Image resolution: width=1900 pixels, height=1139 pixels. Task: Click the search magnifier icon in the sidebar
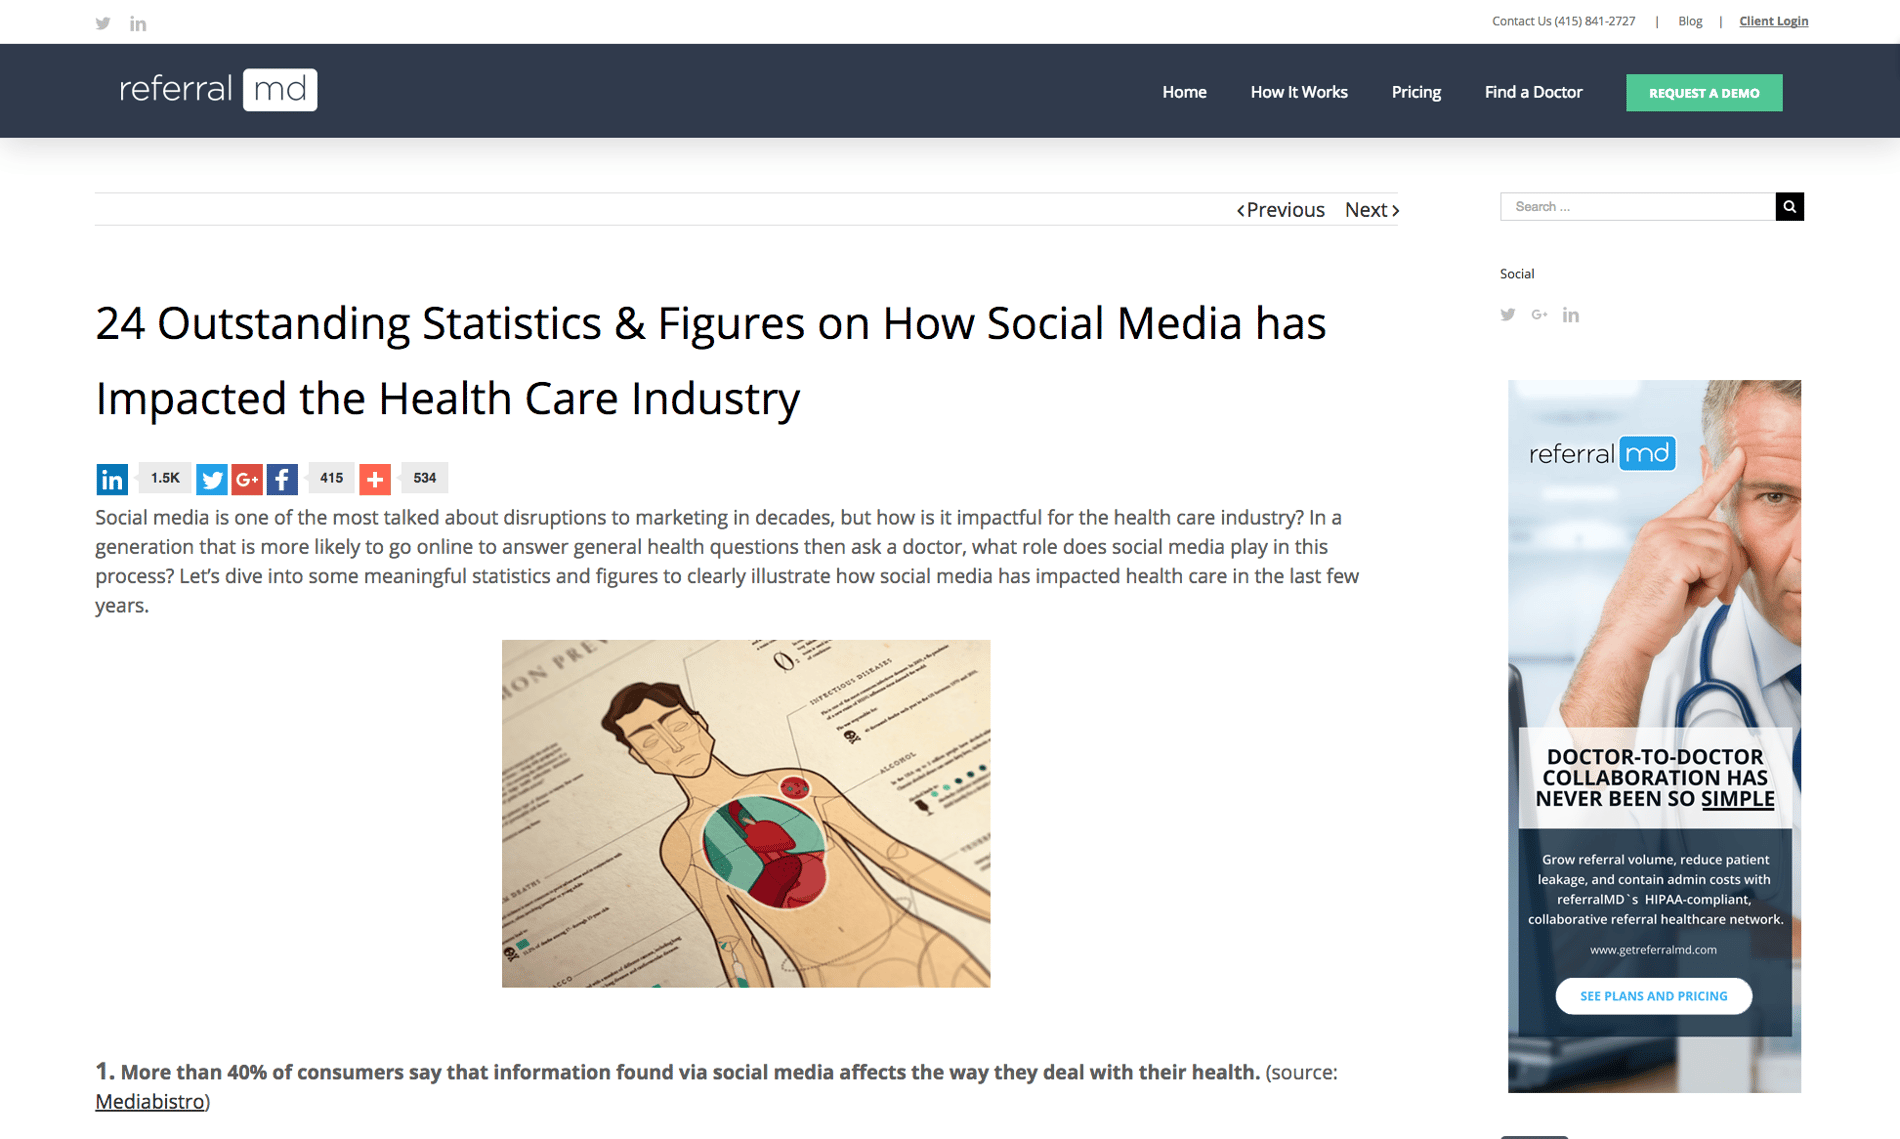[x=1790, y=206]
